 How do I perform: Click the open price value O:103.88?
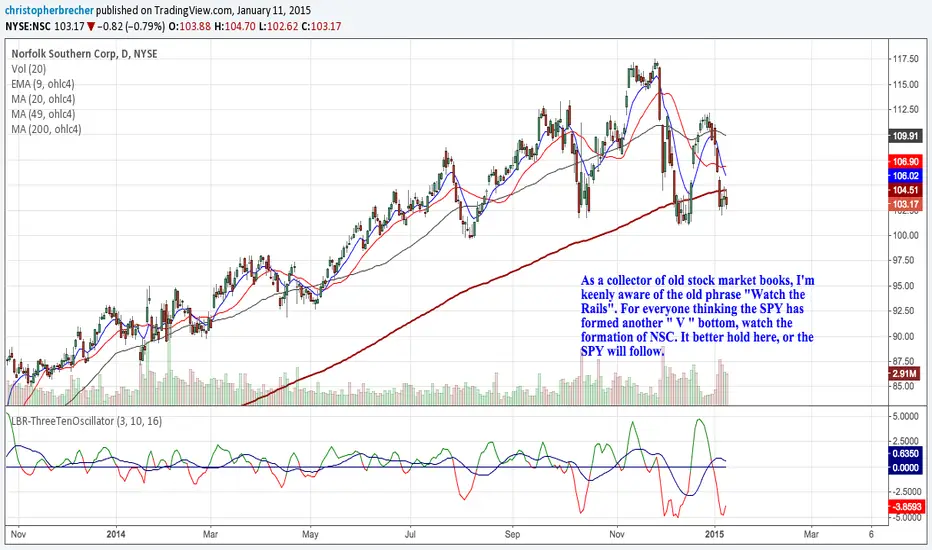click(190, 26)
